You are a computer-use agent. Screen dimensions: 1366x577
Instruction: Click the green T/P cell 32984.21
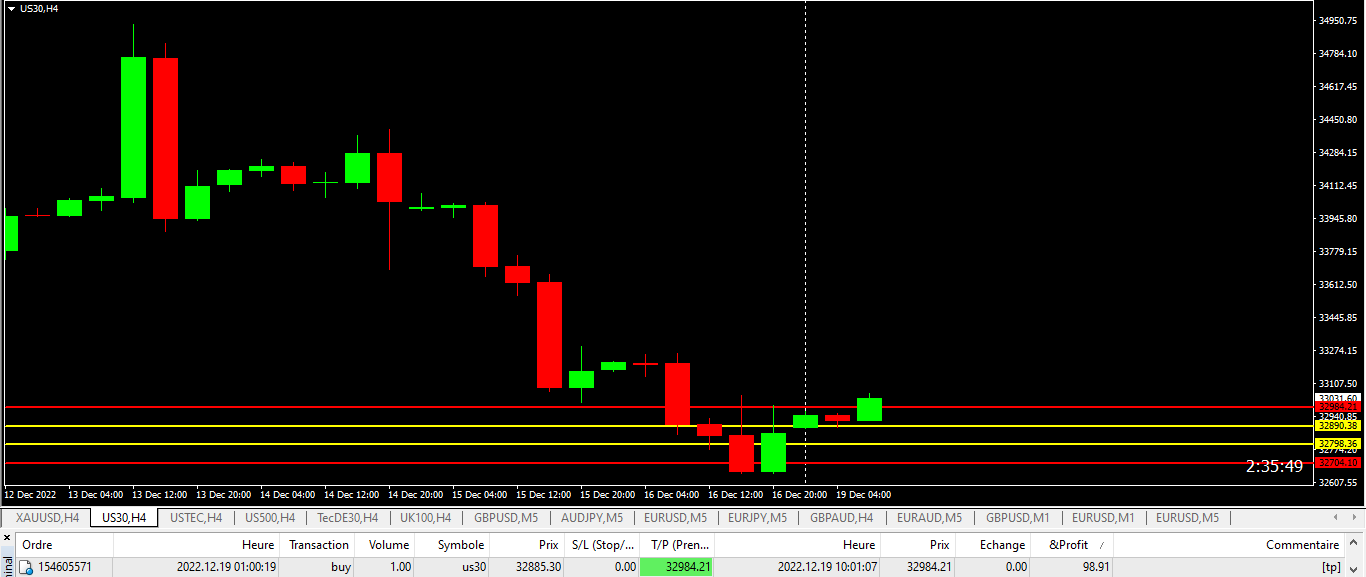[676, 567]
